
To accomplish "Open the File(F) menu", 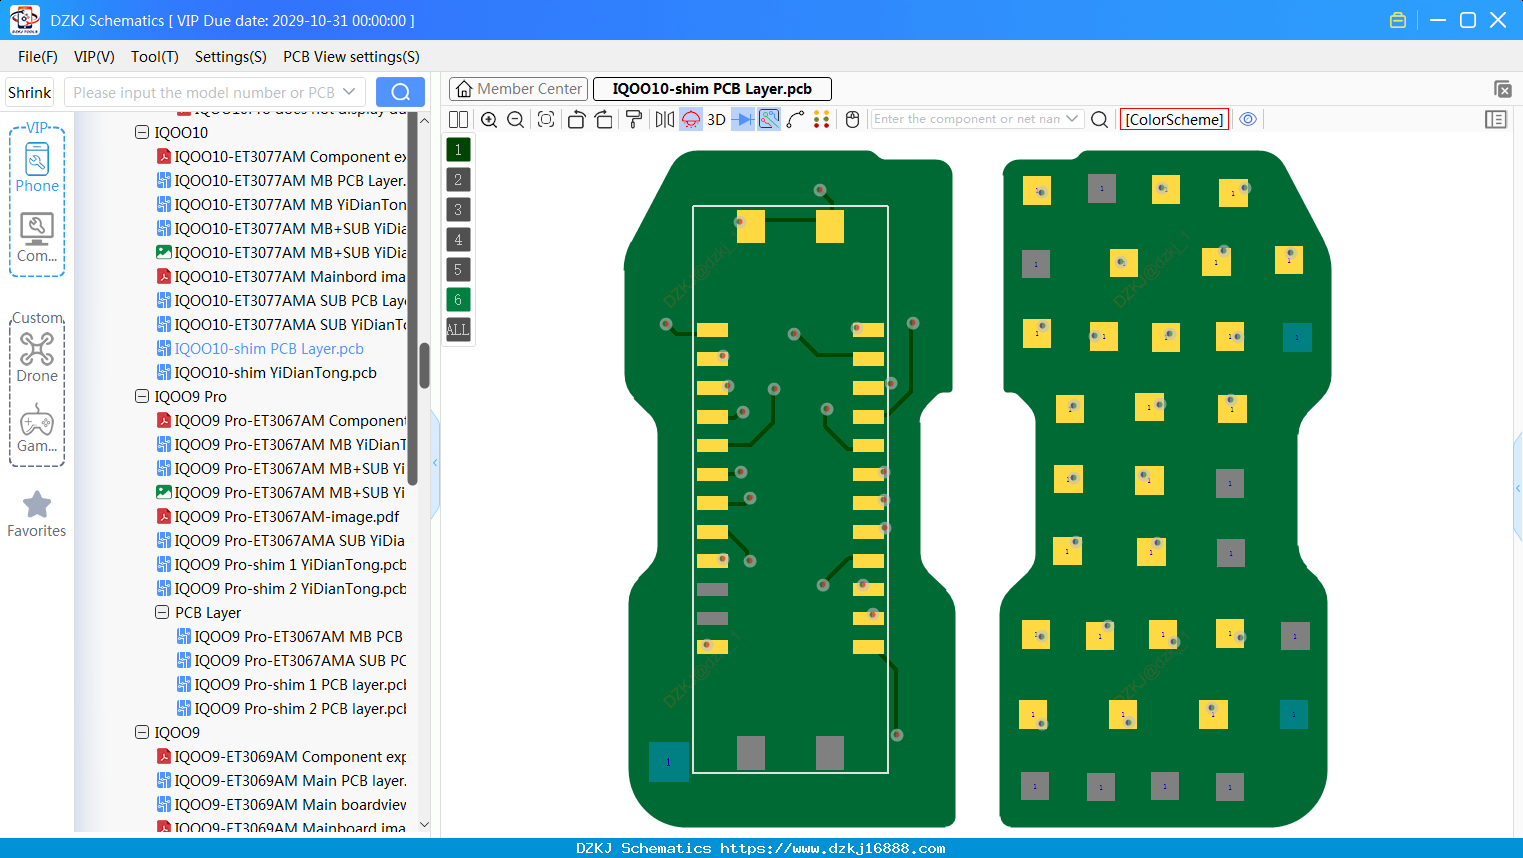I will tap(38, 57).
